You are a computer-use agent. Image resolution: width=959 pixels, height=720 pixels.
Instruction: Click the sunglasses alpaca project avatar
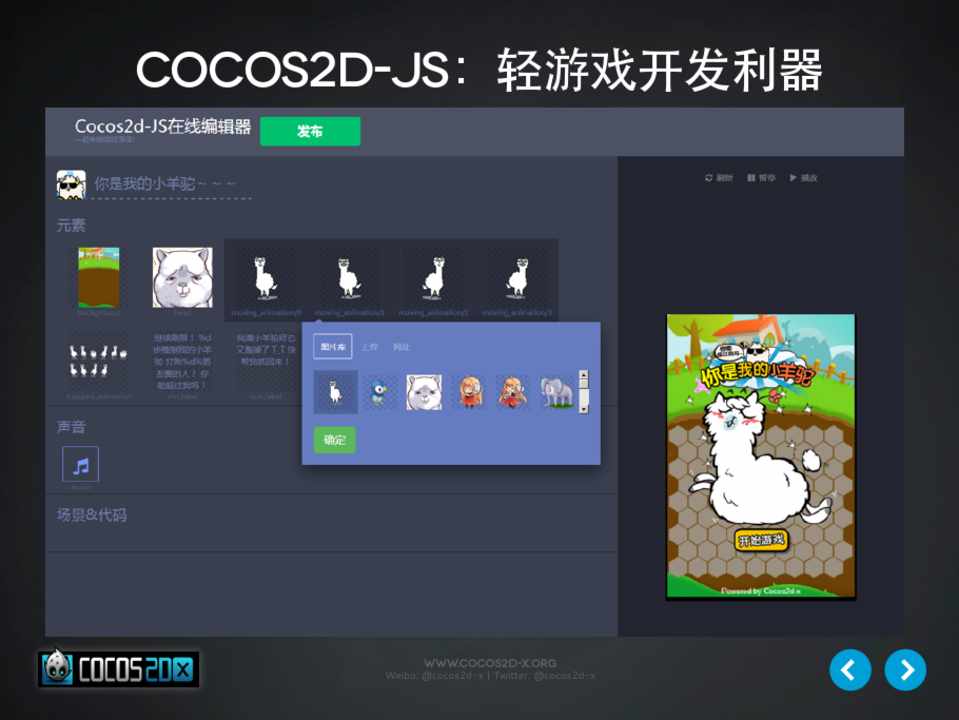click(70, 184)
